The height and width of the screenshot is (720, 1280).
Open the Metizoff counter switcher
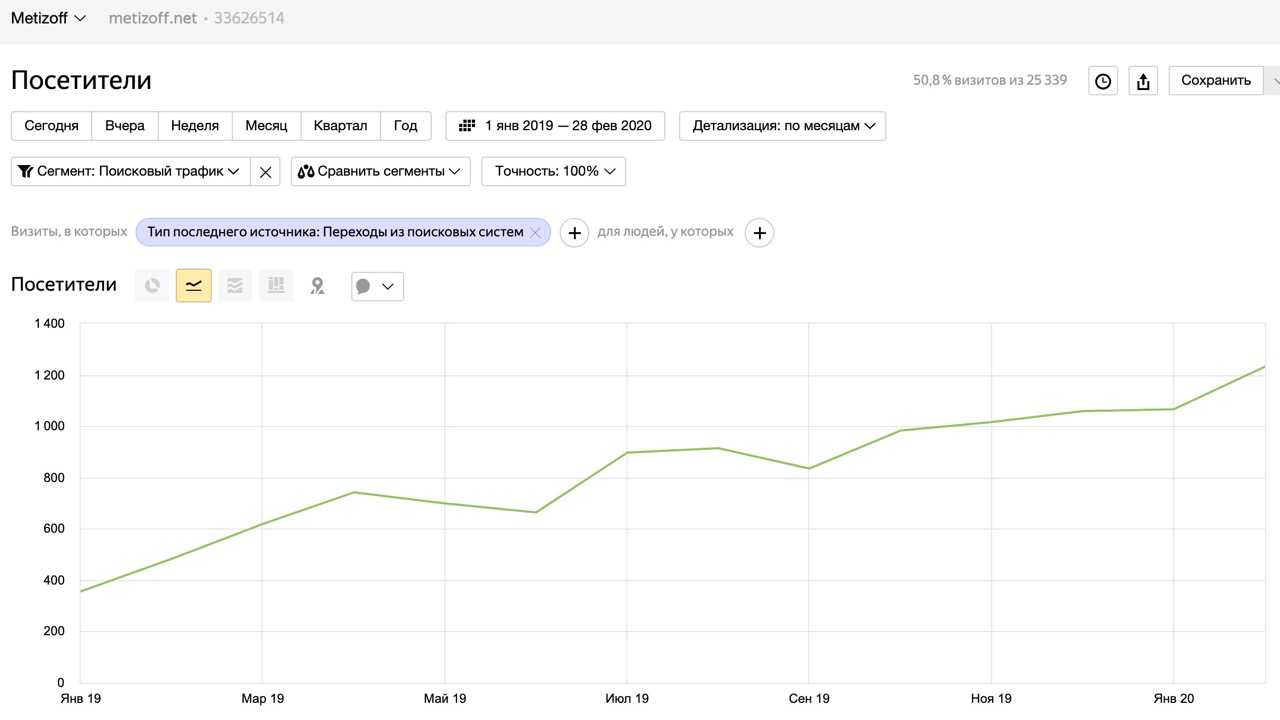pyautogui.click(x=48, y=18)
